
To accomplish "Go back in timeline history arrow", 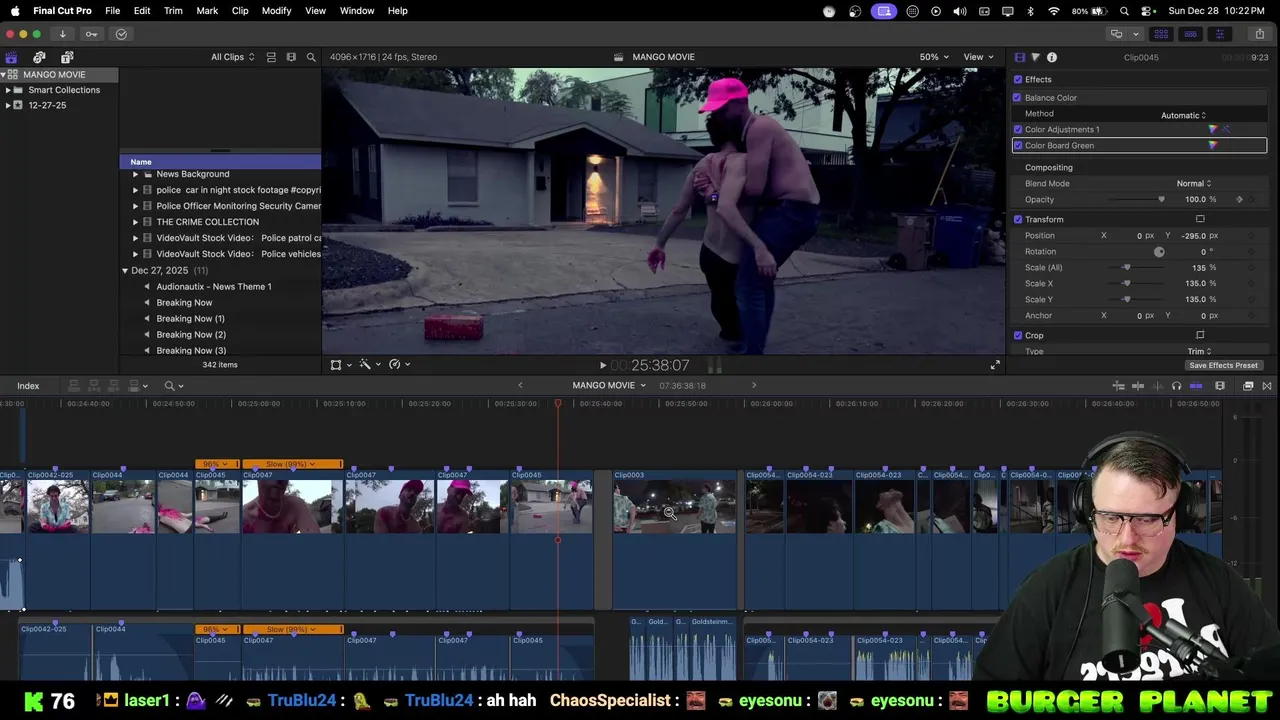I will [520, 385].
